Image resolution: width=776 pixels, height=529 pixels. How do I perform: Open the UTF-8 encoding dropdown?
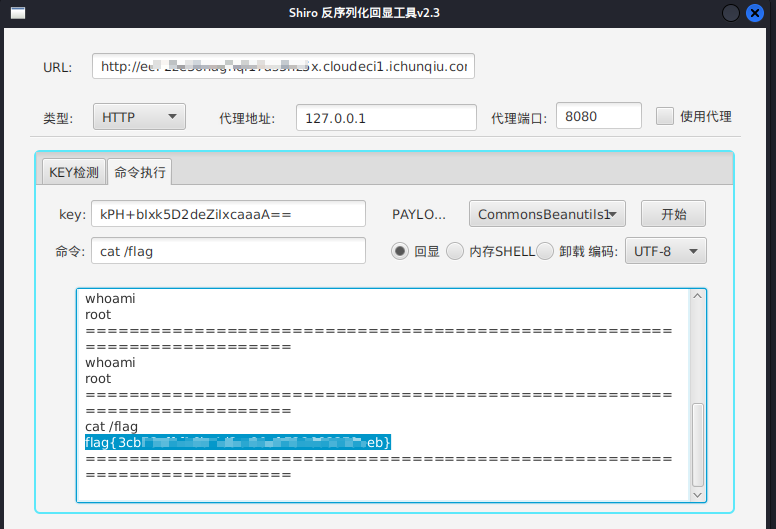(666, 251)
